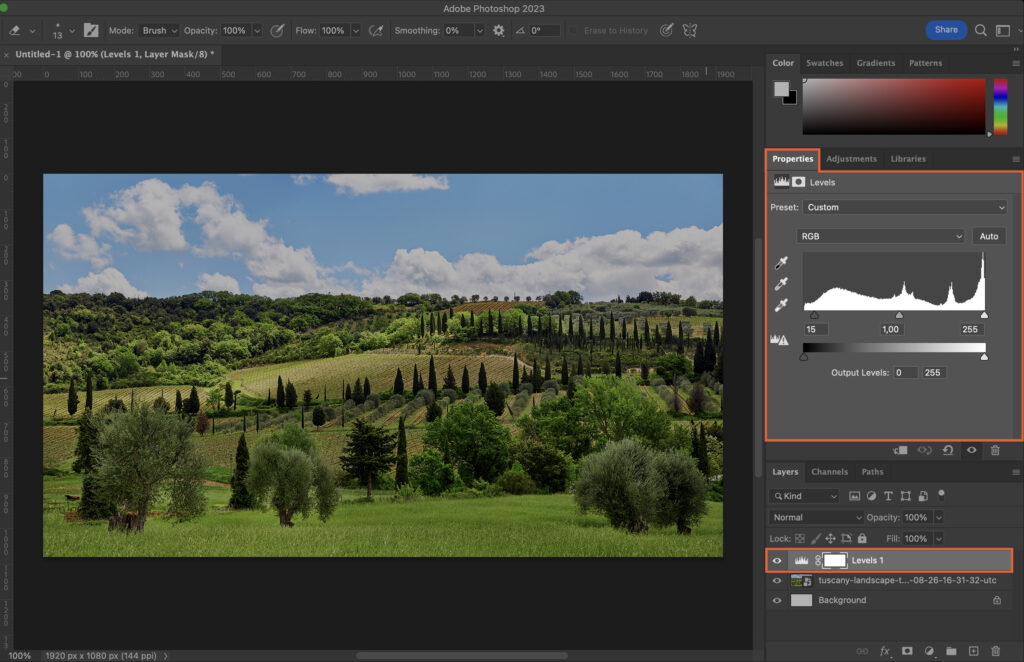
Task: Click the Create new layer icon
Action: coord(972,651)
